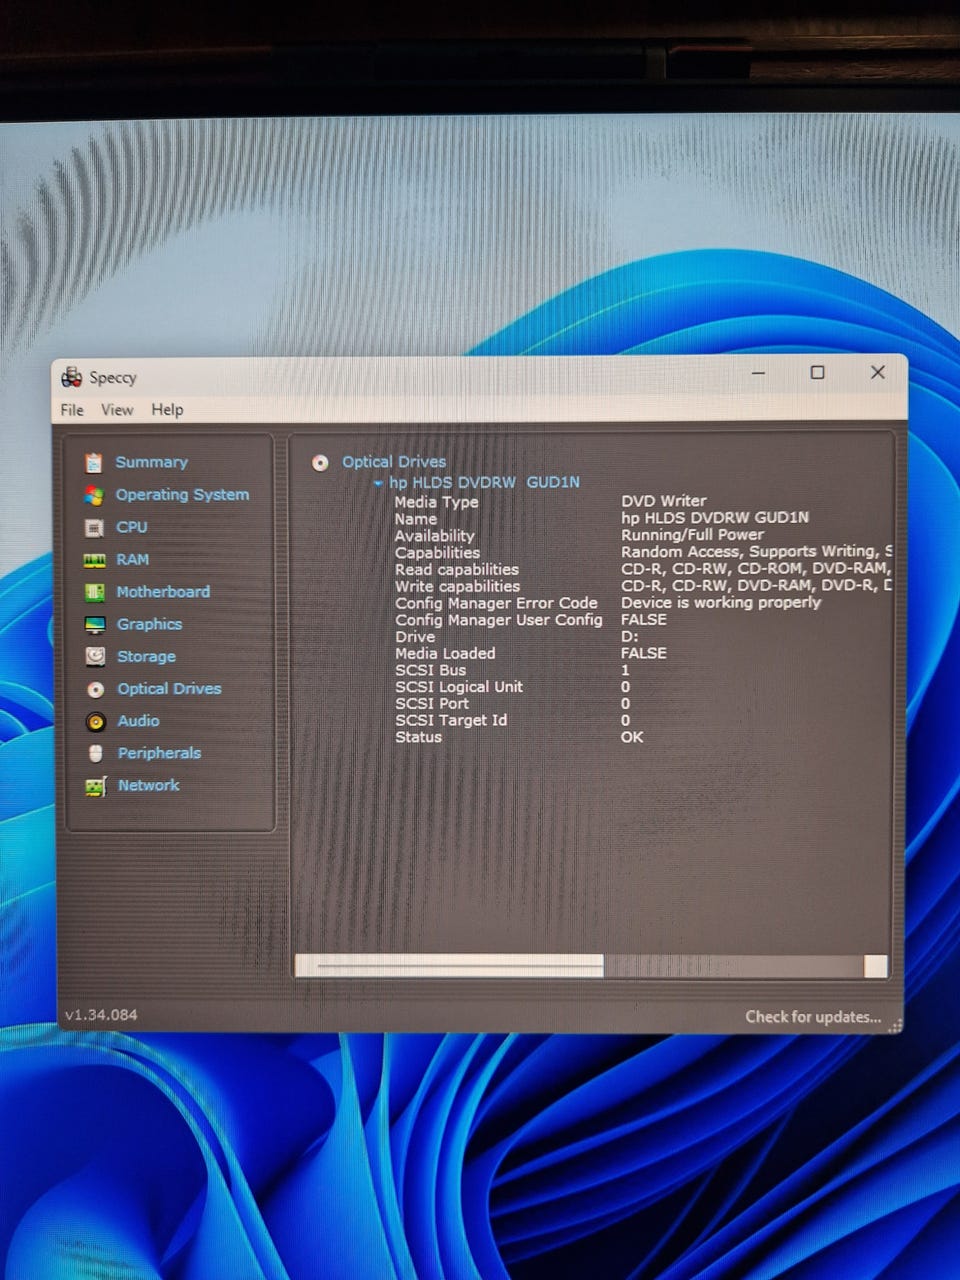Select the Availability row label

point(434,536)
